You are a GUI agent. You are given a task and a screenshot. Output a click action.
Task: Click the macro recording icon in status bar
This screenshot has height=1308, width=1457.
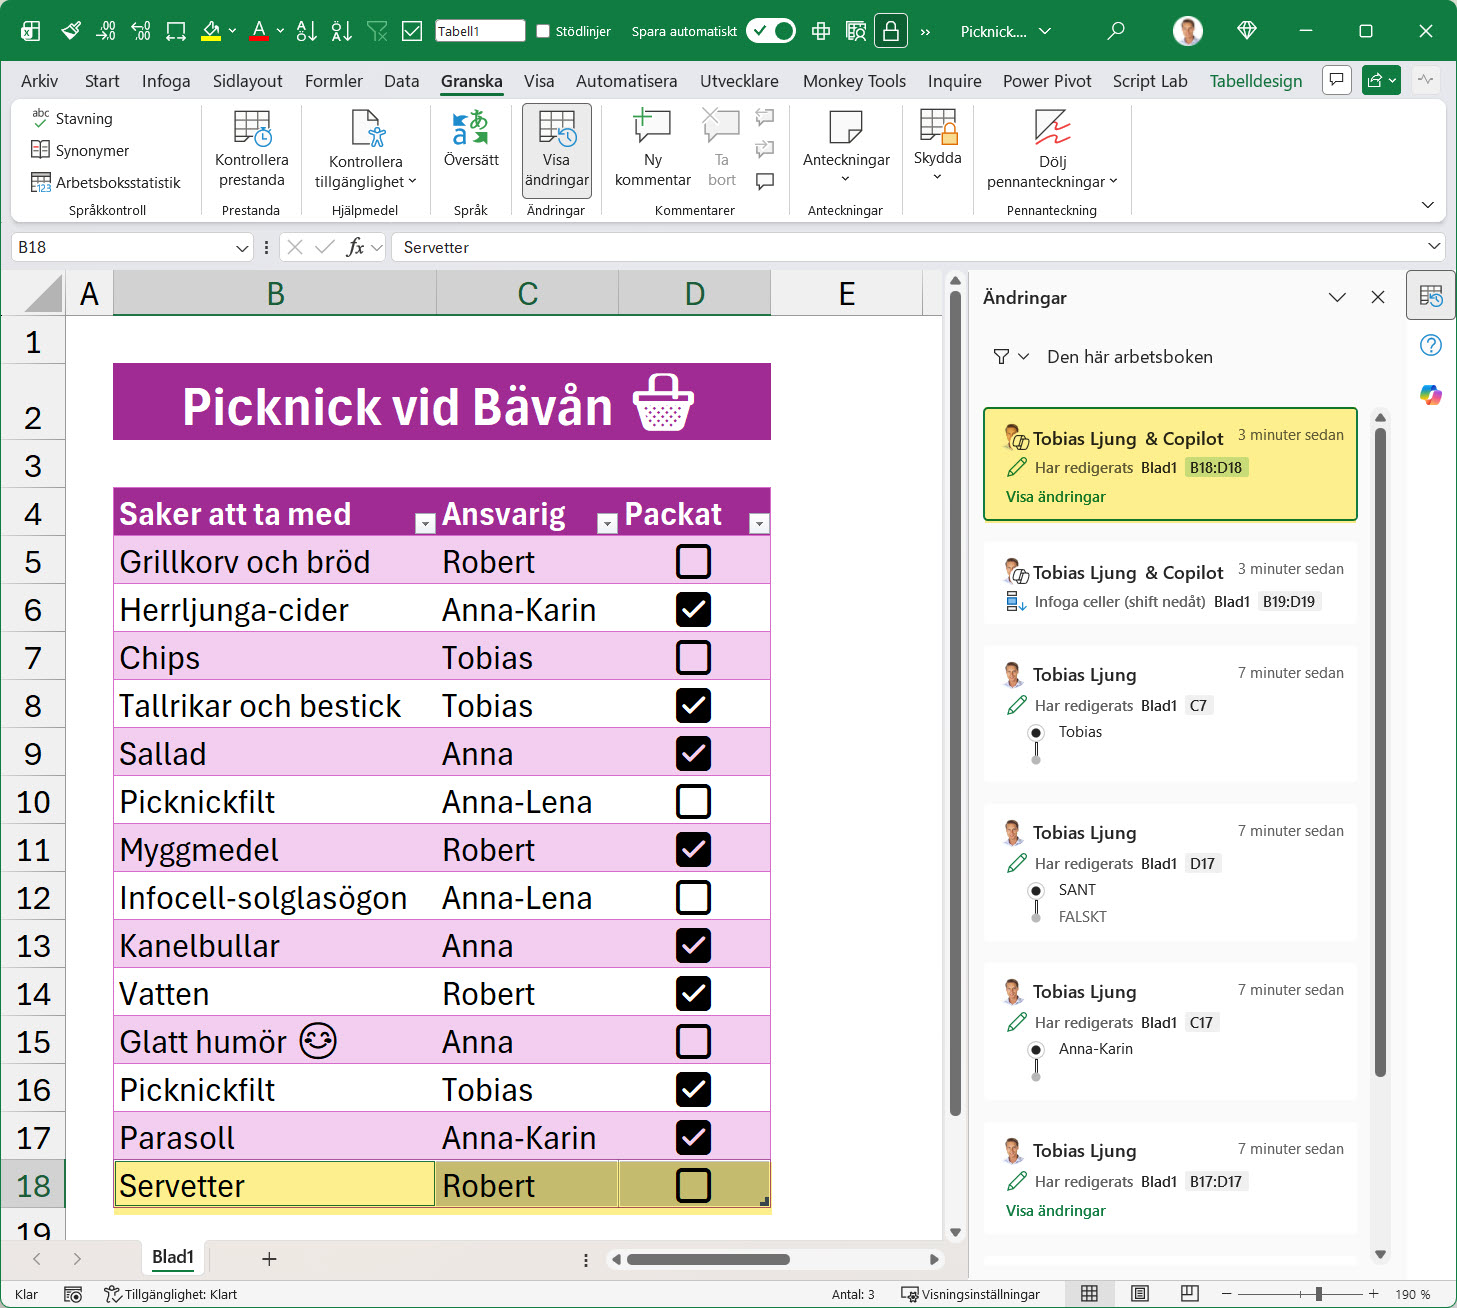[73, 1294]
